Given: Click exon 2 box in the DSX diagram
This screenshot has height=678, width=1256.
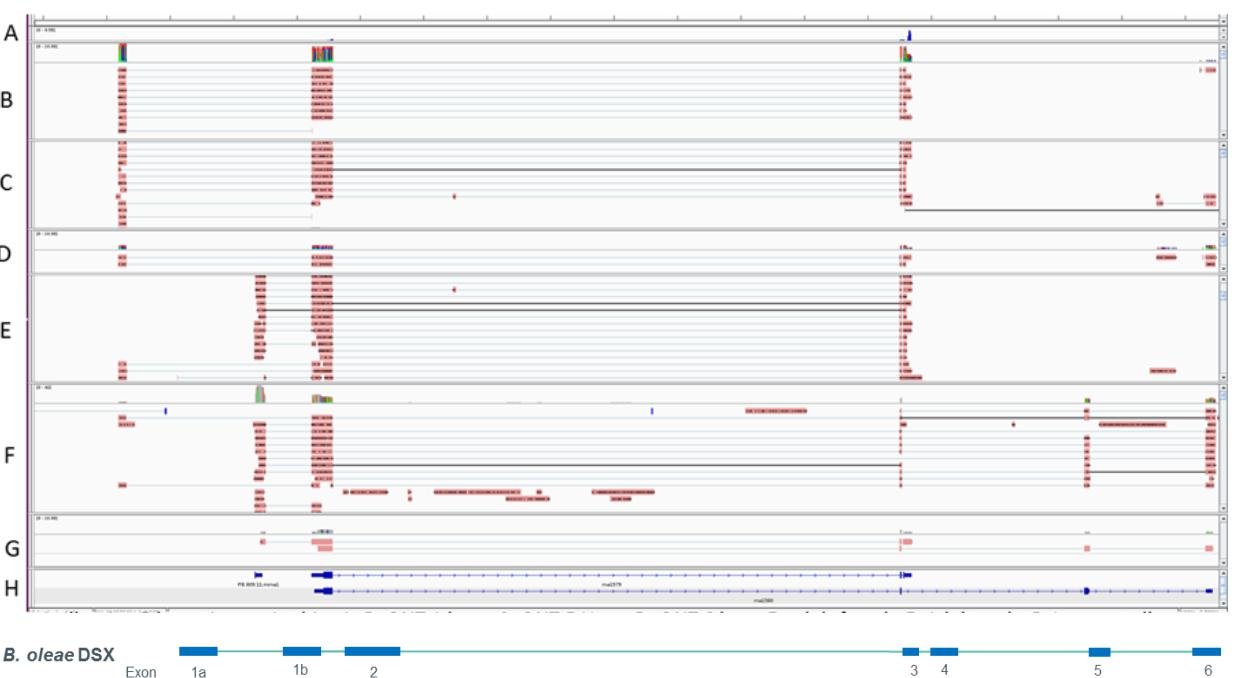Looking at the screenshot, I should tap(372, 651).
